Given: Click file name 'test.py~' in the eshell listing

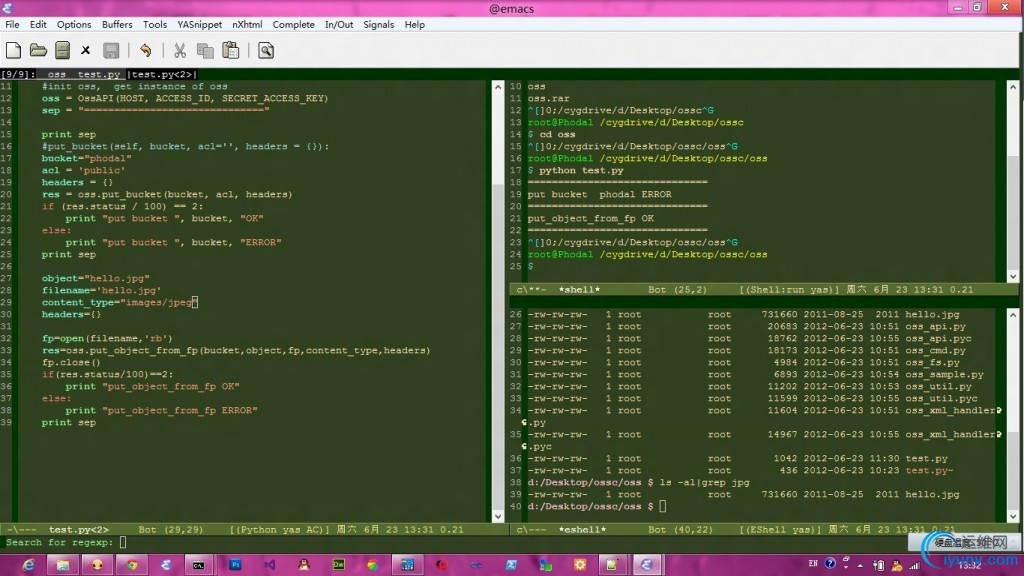Looking at the screenshot, I should click(x=929, y=470).
